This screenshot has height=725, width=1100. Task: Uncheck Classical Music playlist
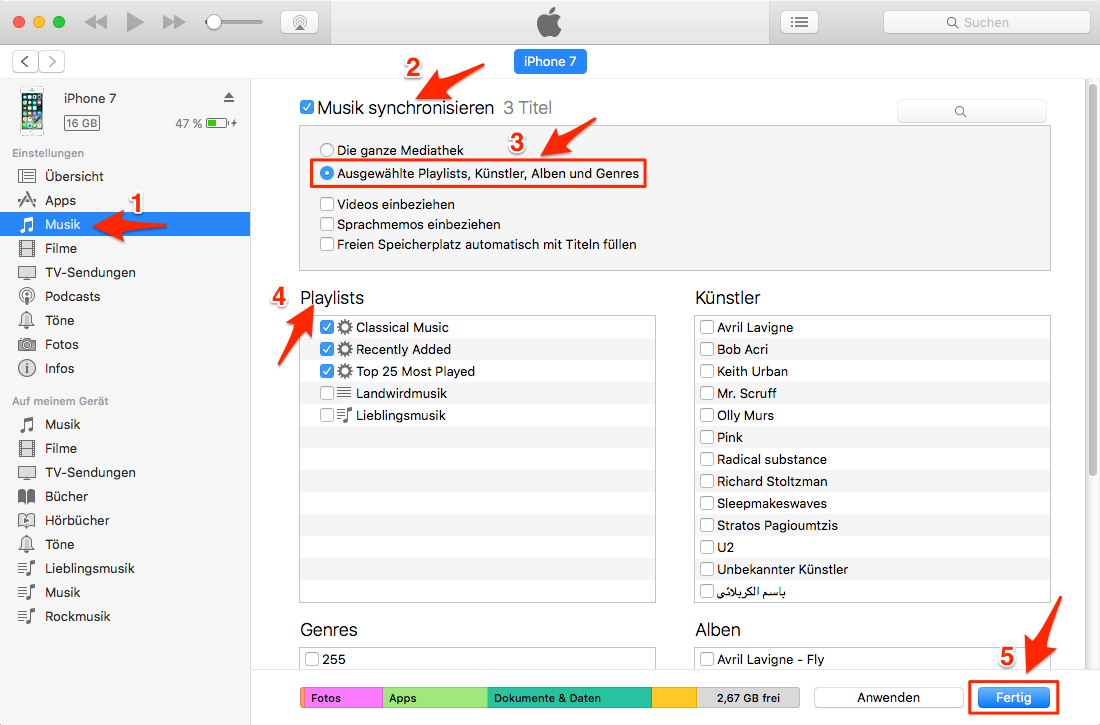[326, 327]
